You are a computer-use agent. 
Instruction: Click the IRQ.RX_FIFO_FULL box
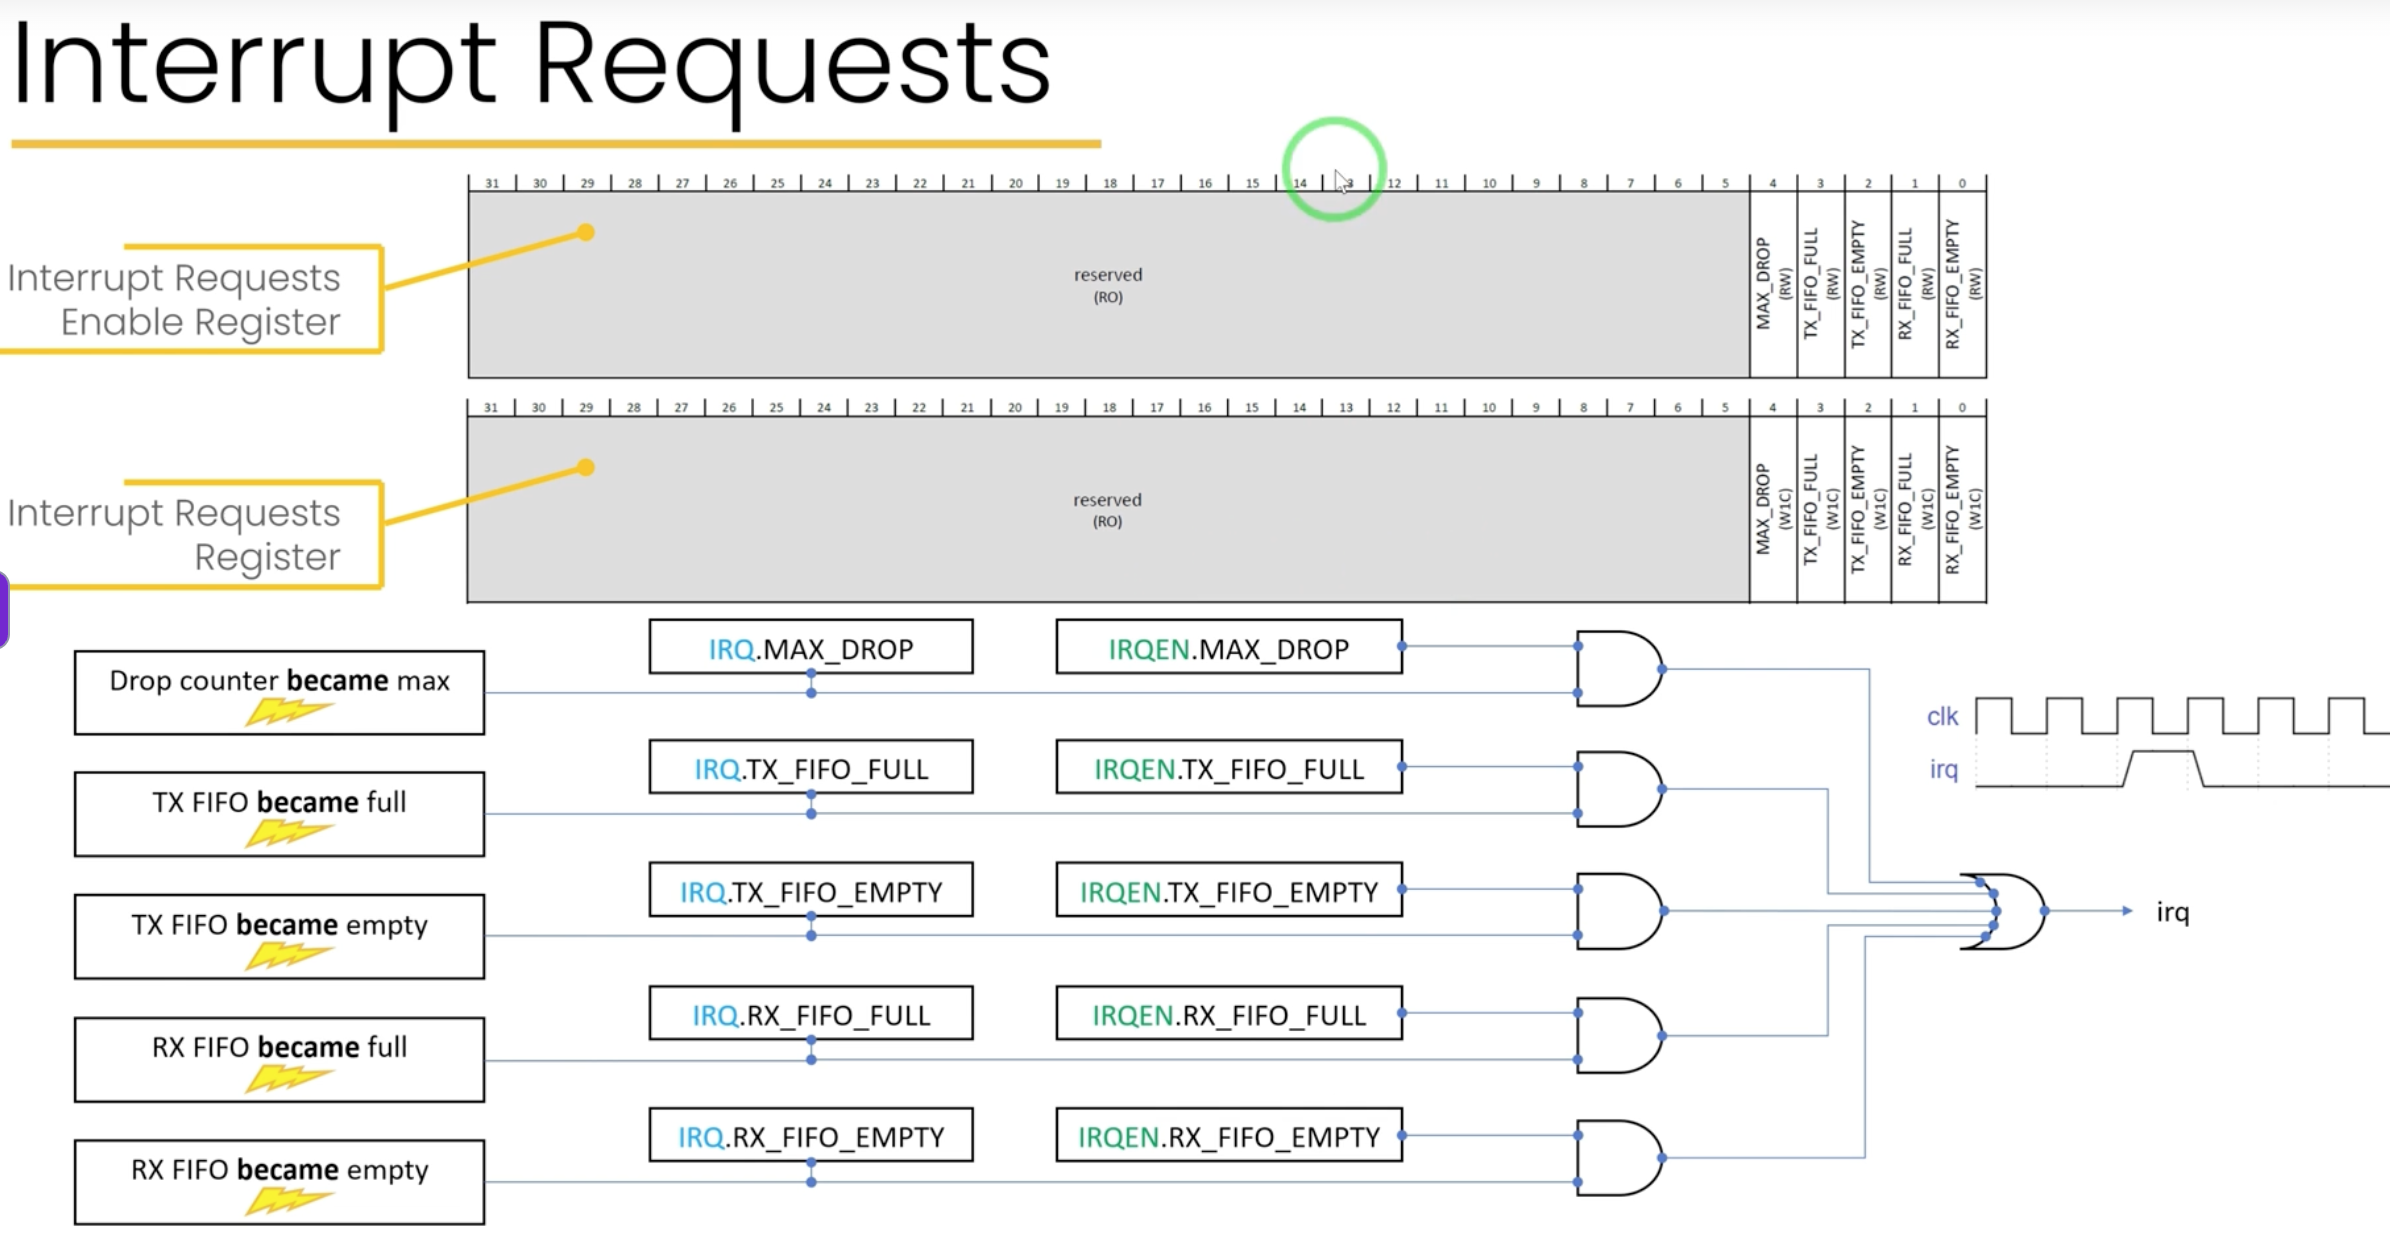[810, 1014]
